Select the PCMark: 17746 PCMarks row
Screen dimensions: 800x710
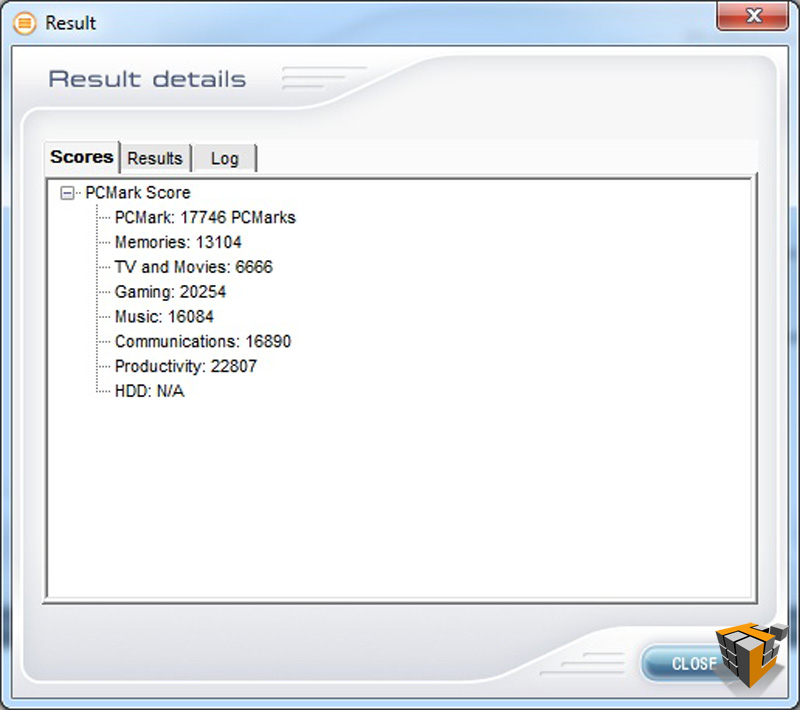tap(205, 218)
